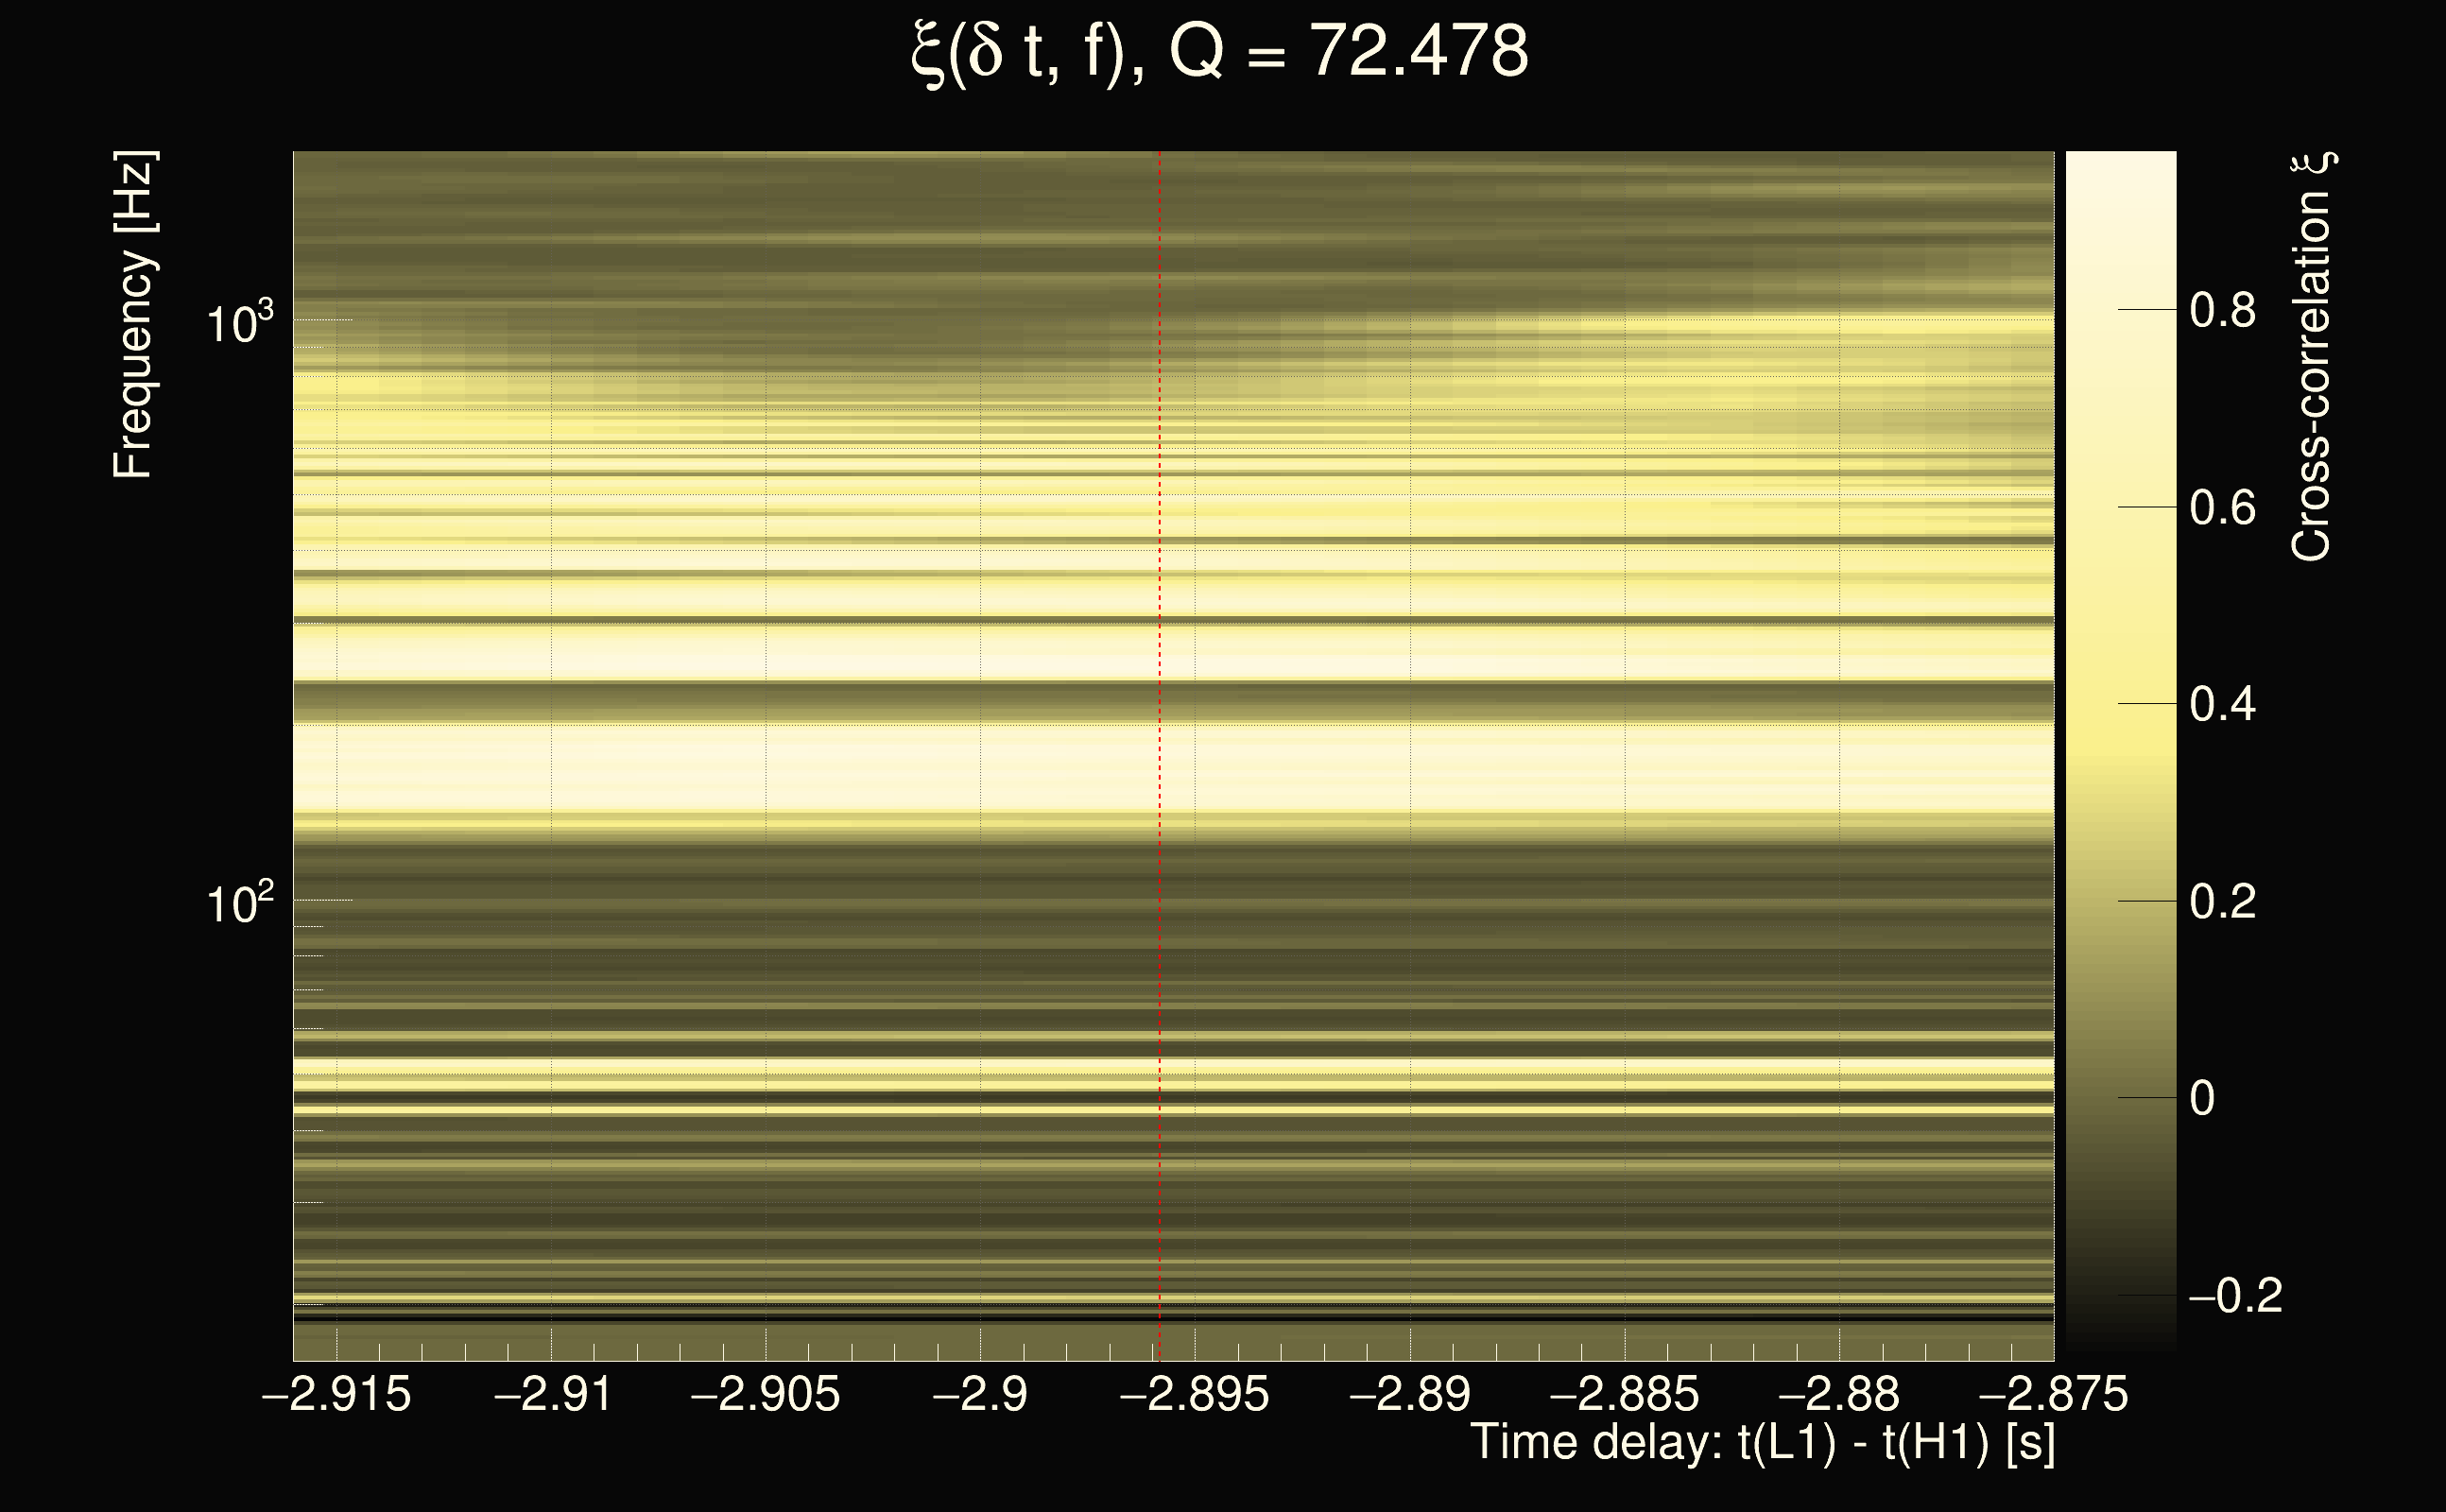Click the −2.915 time delay tick label
Image resolution: width=2446 pixels, height=1512 pixels.
tap(336, 1394)
